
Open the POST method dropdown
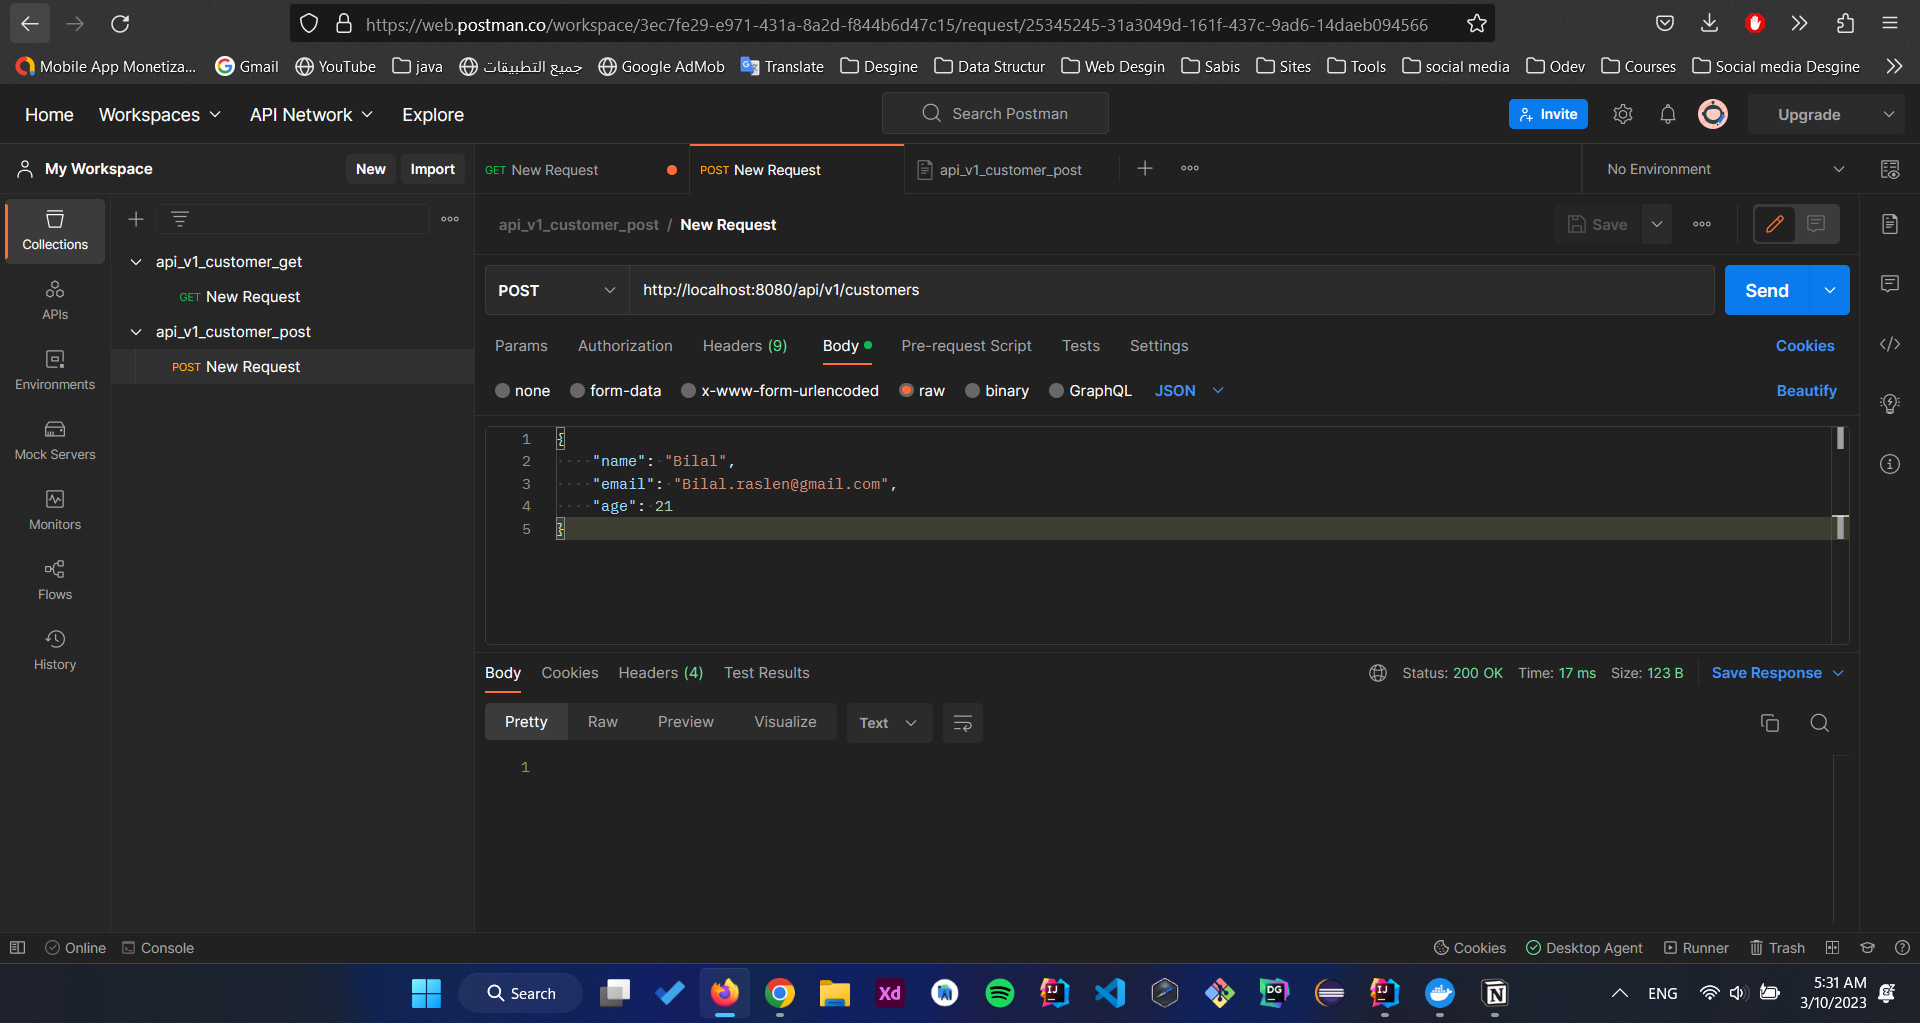pos(555,290)
